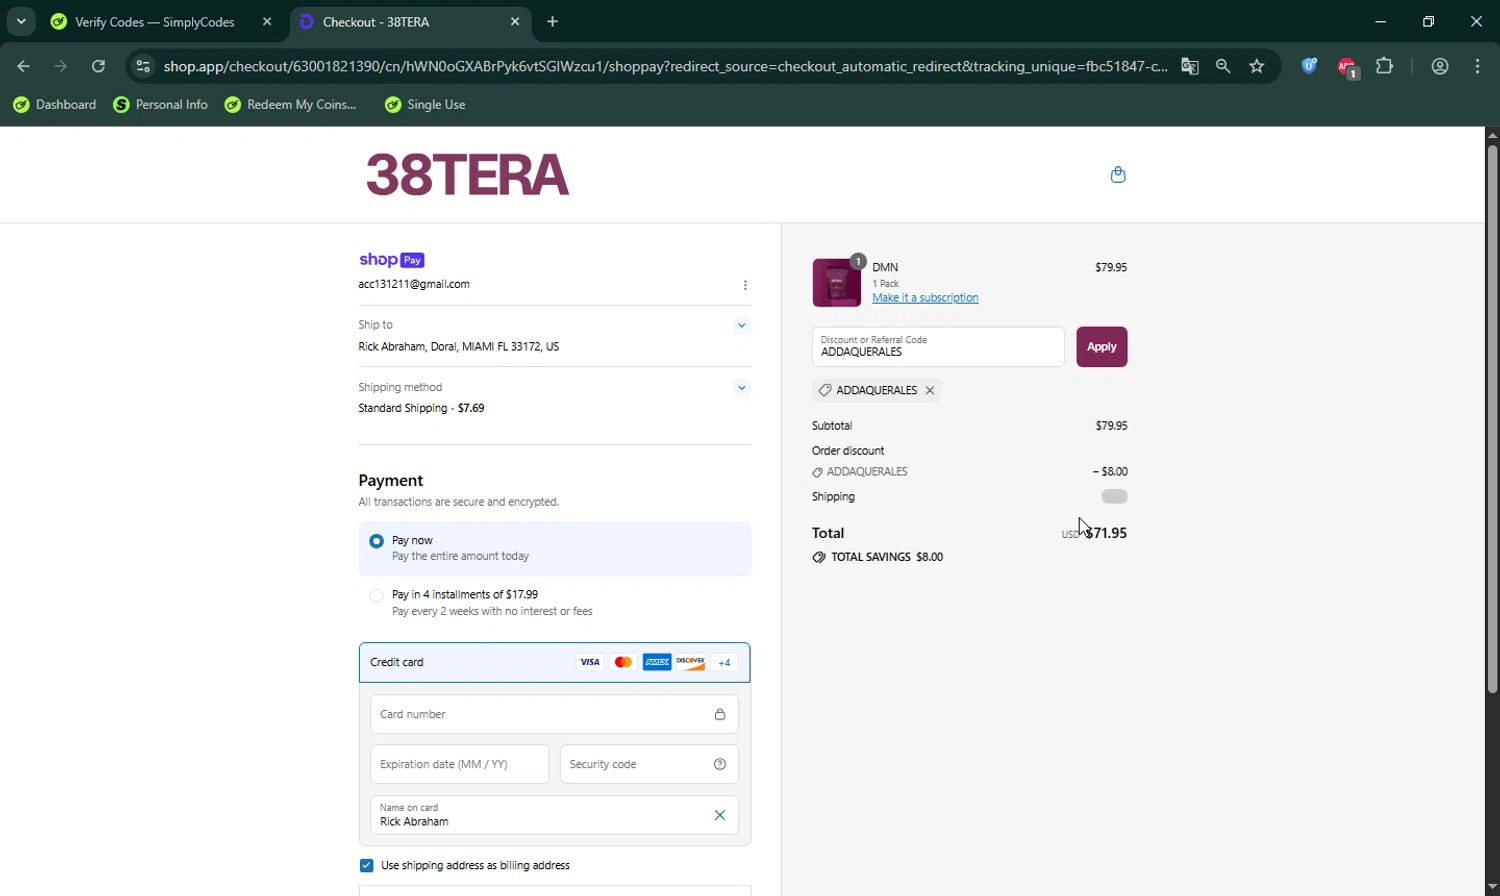
Task: Open the Redeem My Coins bookmark
Action: point(291,105)
